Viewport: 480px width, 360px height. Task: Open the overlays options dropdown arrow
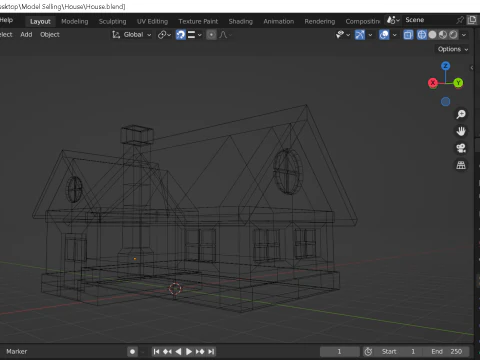coord(394,35)
